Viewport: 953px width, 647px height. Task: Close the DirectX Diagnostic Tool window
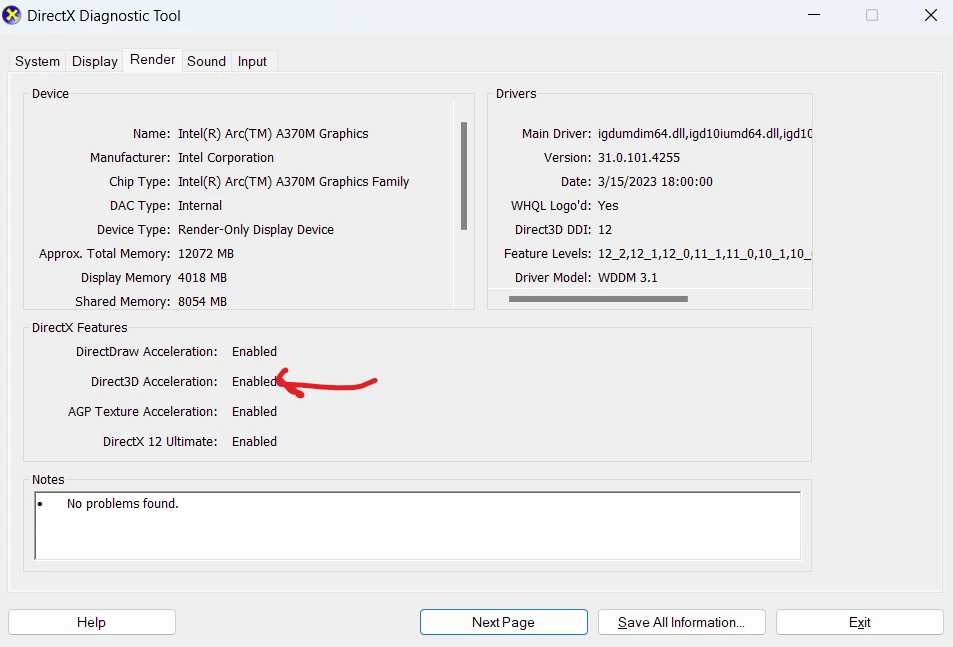931,15
